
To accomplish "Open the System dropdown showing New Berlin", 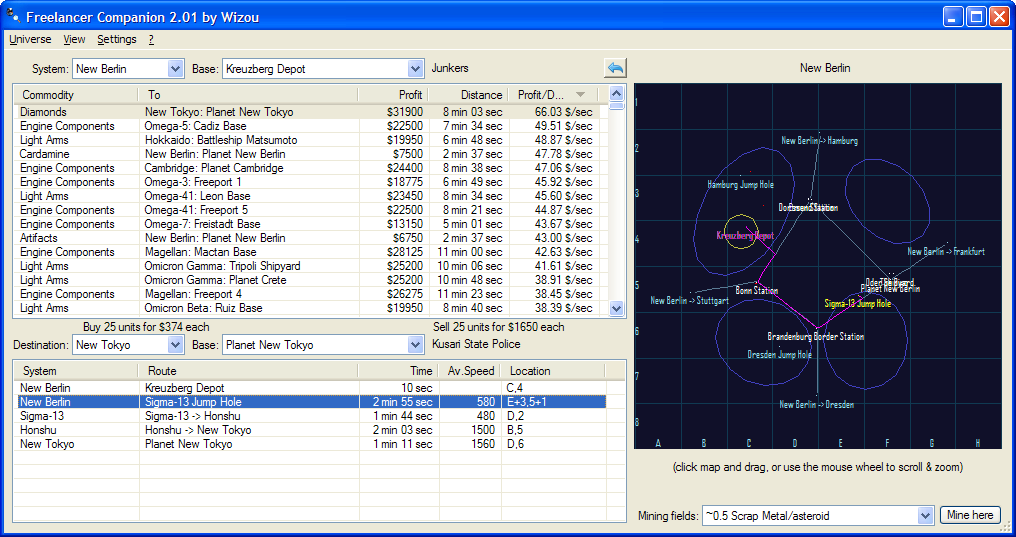I will coord(176,69).
